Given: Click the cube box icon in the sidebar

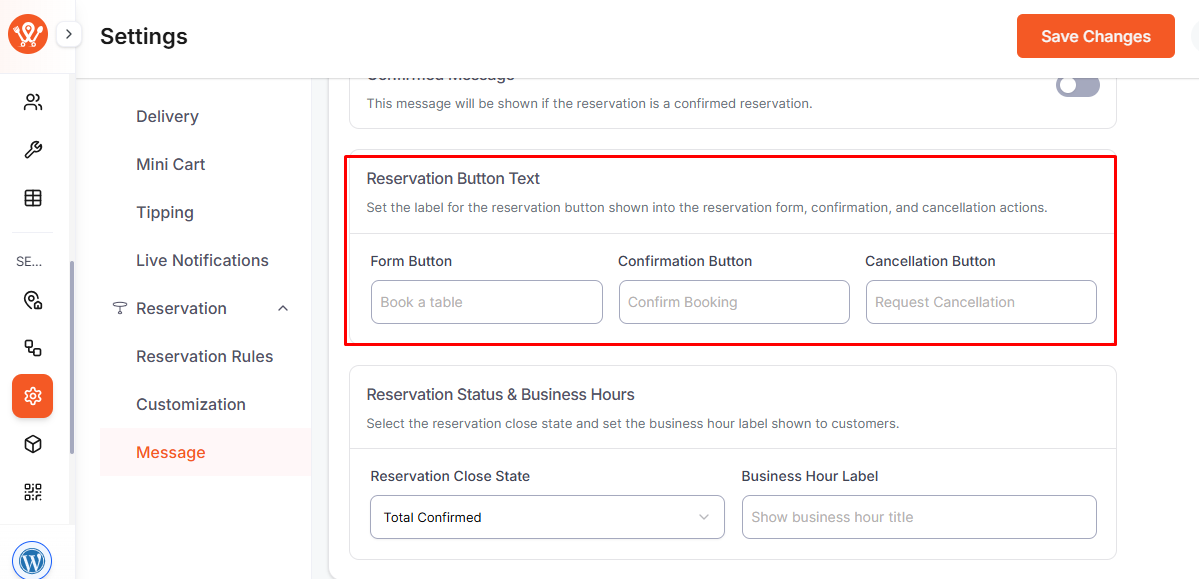Looking at the screenshot, I should click(33, 444).
